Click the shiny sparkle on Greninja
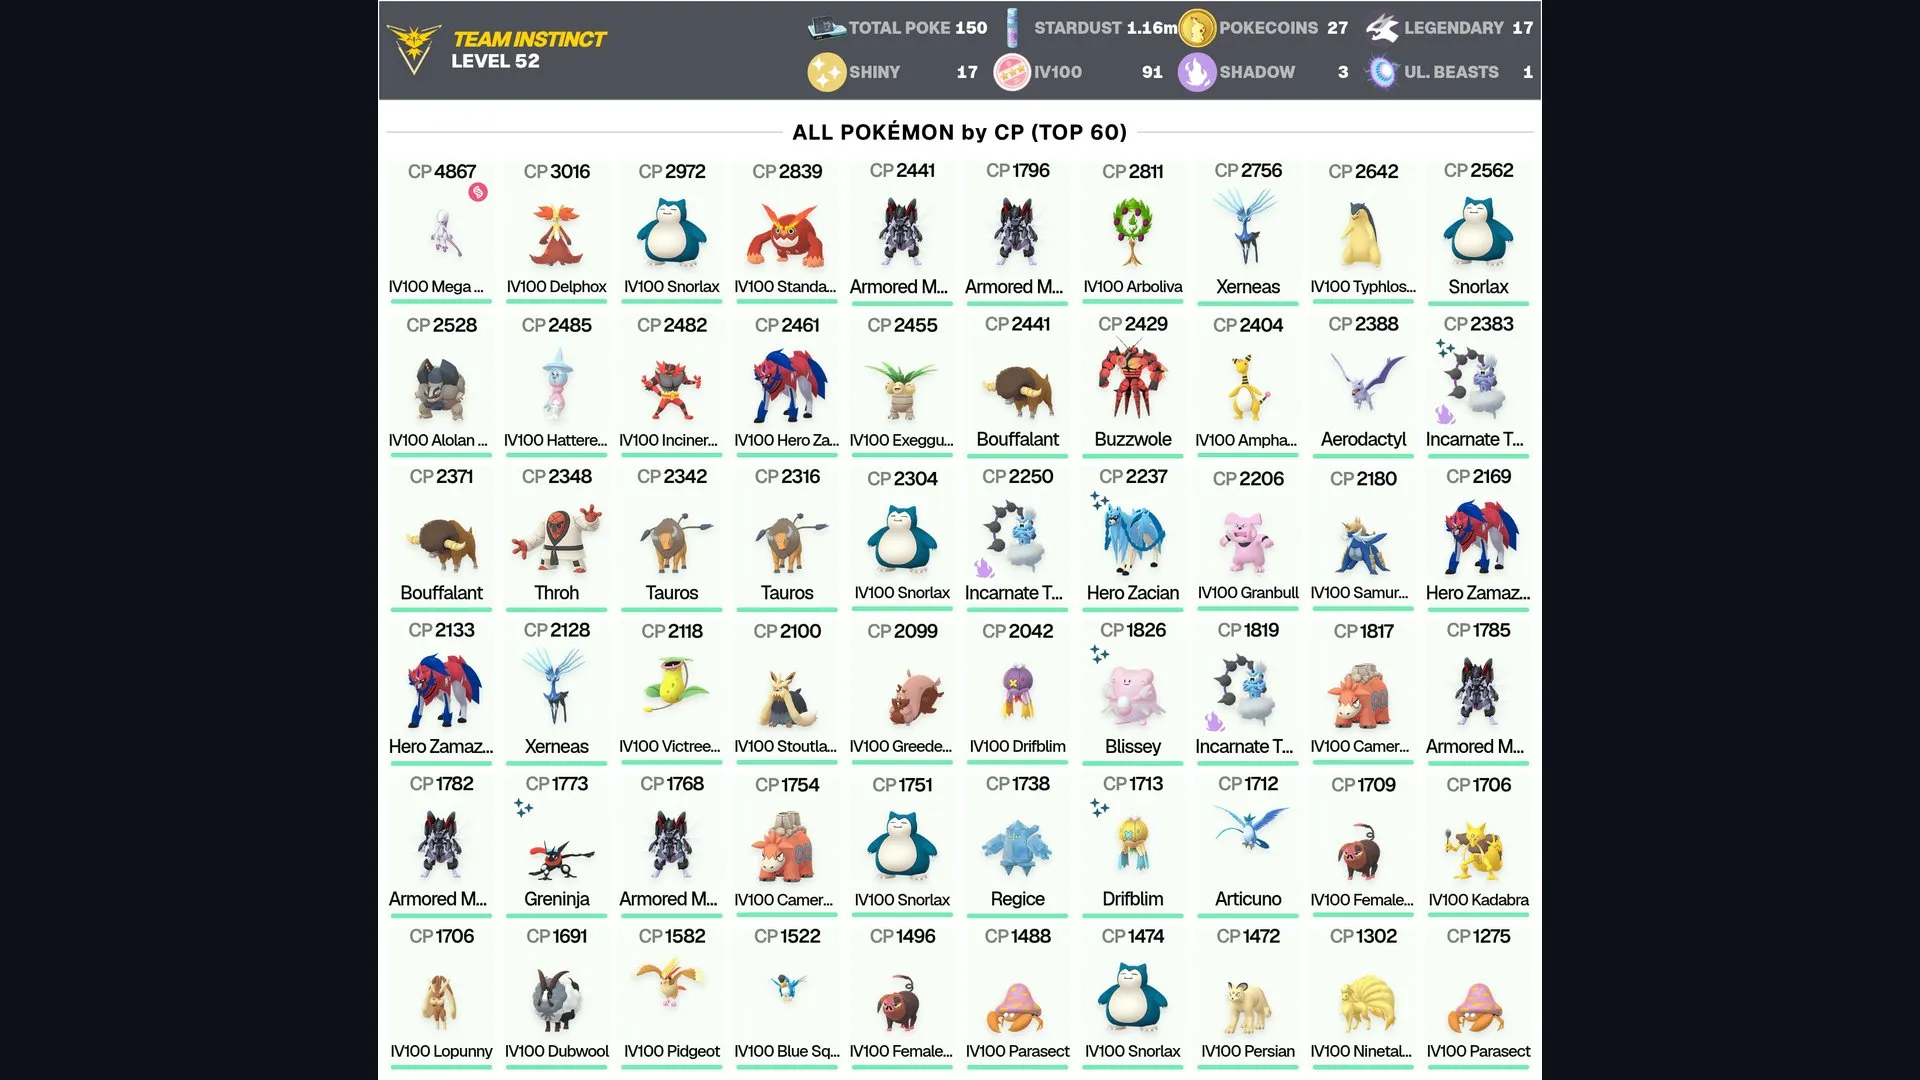Image resolution: width=1920 pixels, height=1080 pixels. click(524, 807)
